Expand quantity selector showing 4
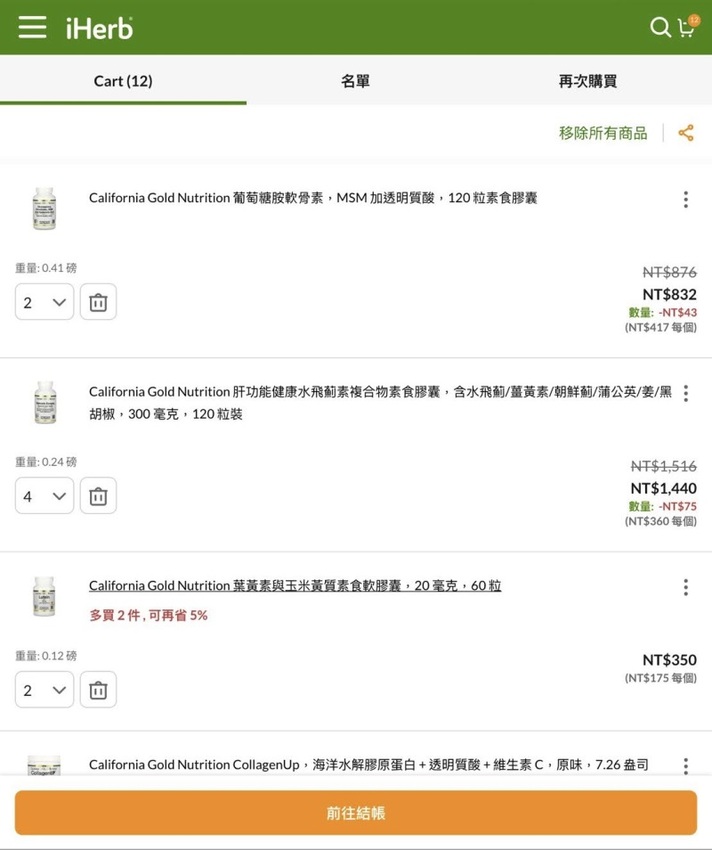 pos(43,495)
